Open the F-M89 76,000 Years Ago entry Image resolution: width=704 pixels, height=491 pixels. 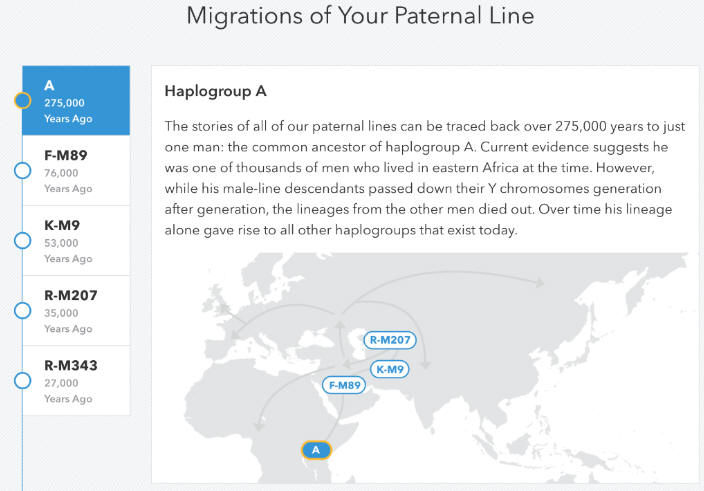click(76, 171)
